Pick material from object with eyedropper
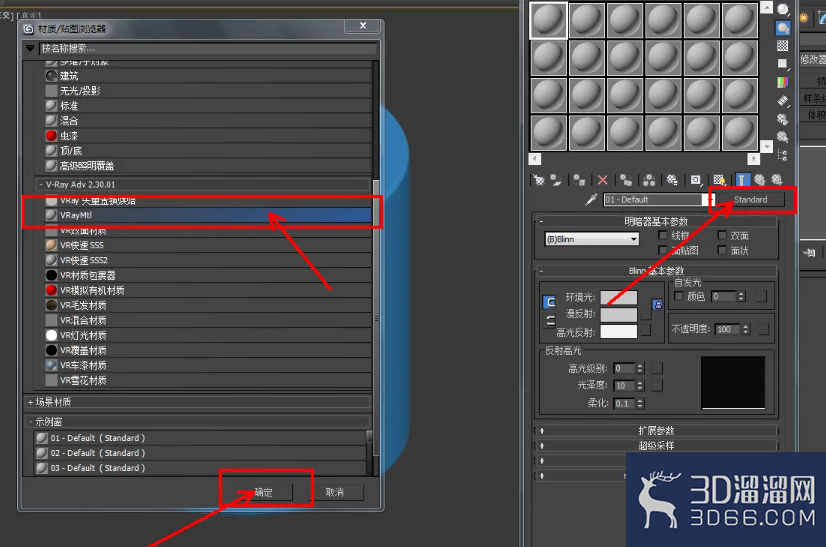Viewport: 826px width, 547px height. [591, 200]
